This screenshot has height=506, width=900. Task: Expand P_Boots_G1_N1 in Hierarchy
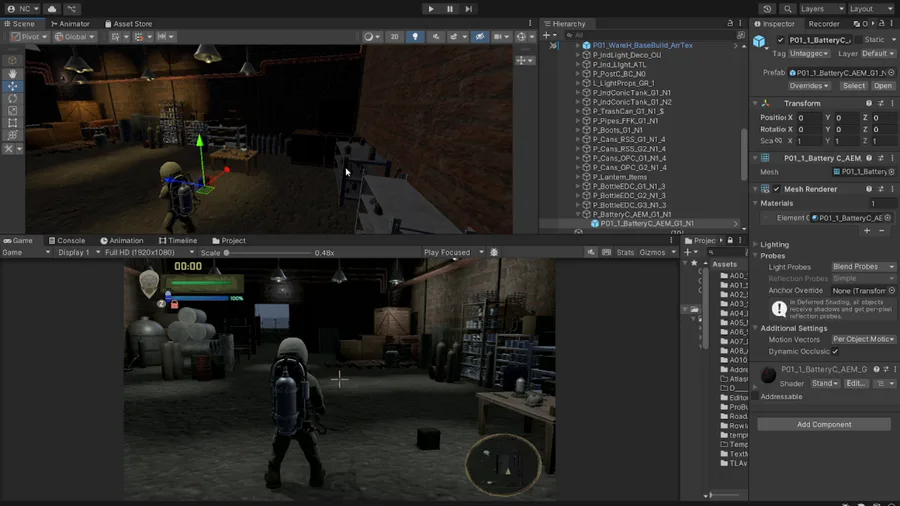tap(578, 130)
